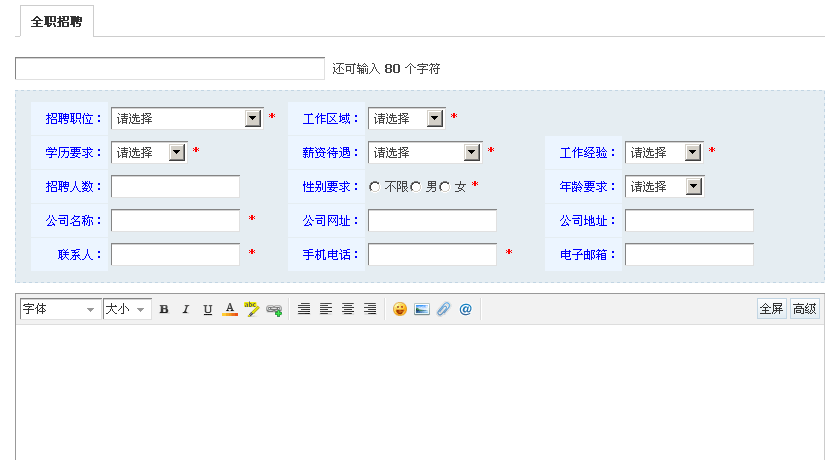This screenshot has height=460, width=835.
Task: Click the second paragraph alignment icon
Action: (x=326, y=309)
